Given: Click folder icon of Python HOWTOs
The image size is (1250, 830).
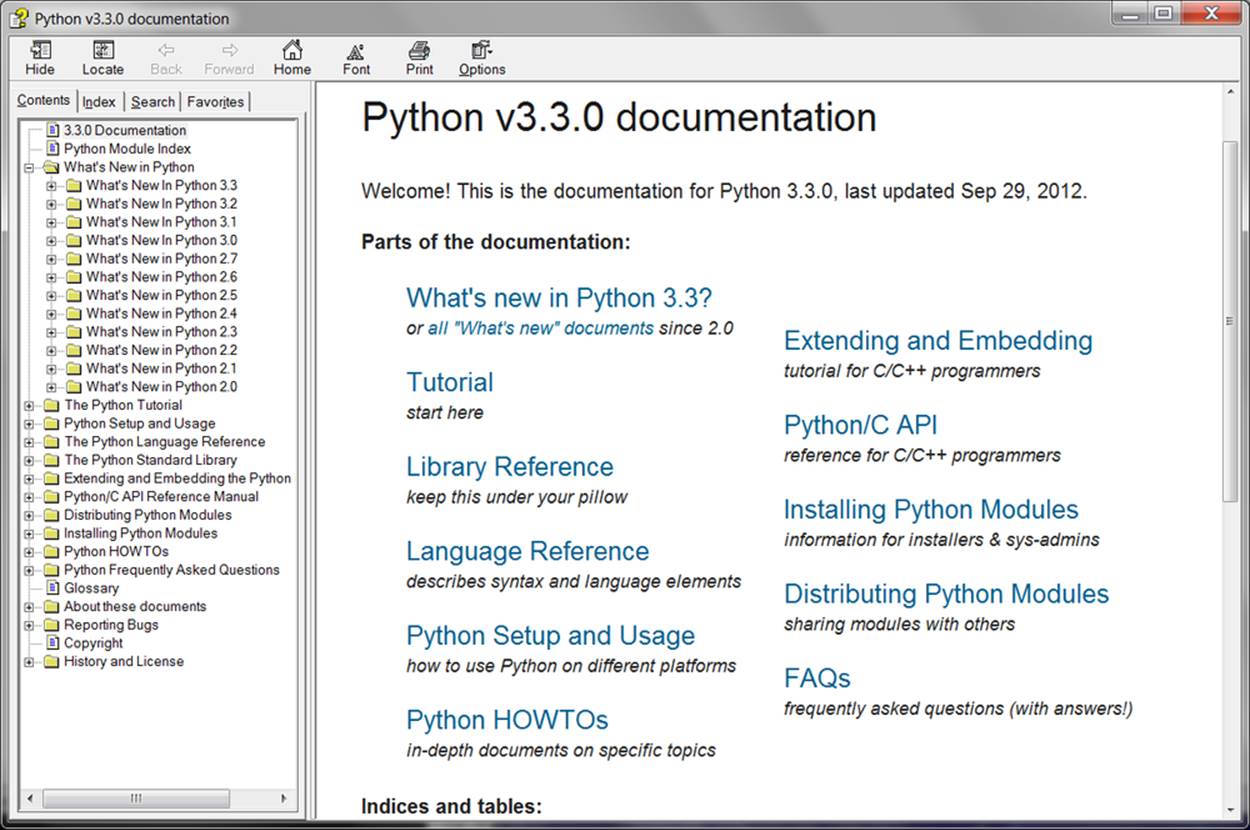Looking at the screenshot, I should click(x=52, y=552).
